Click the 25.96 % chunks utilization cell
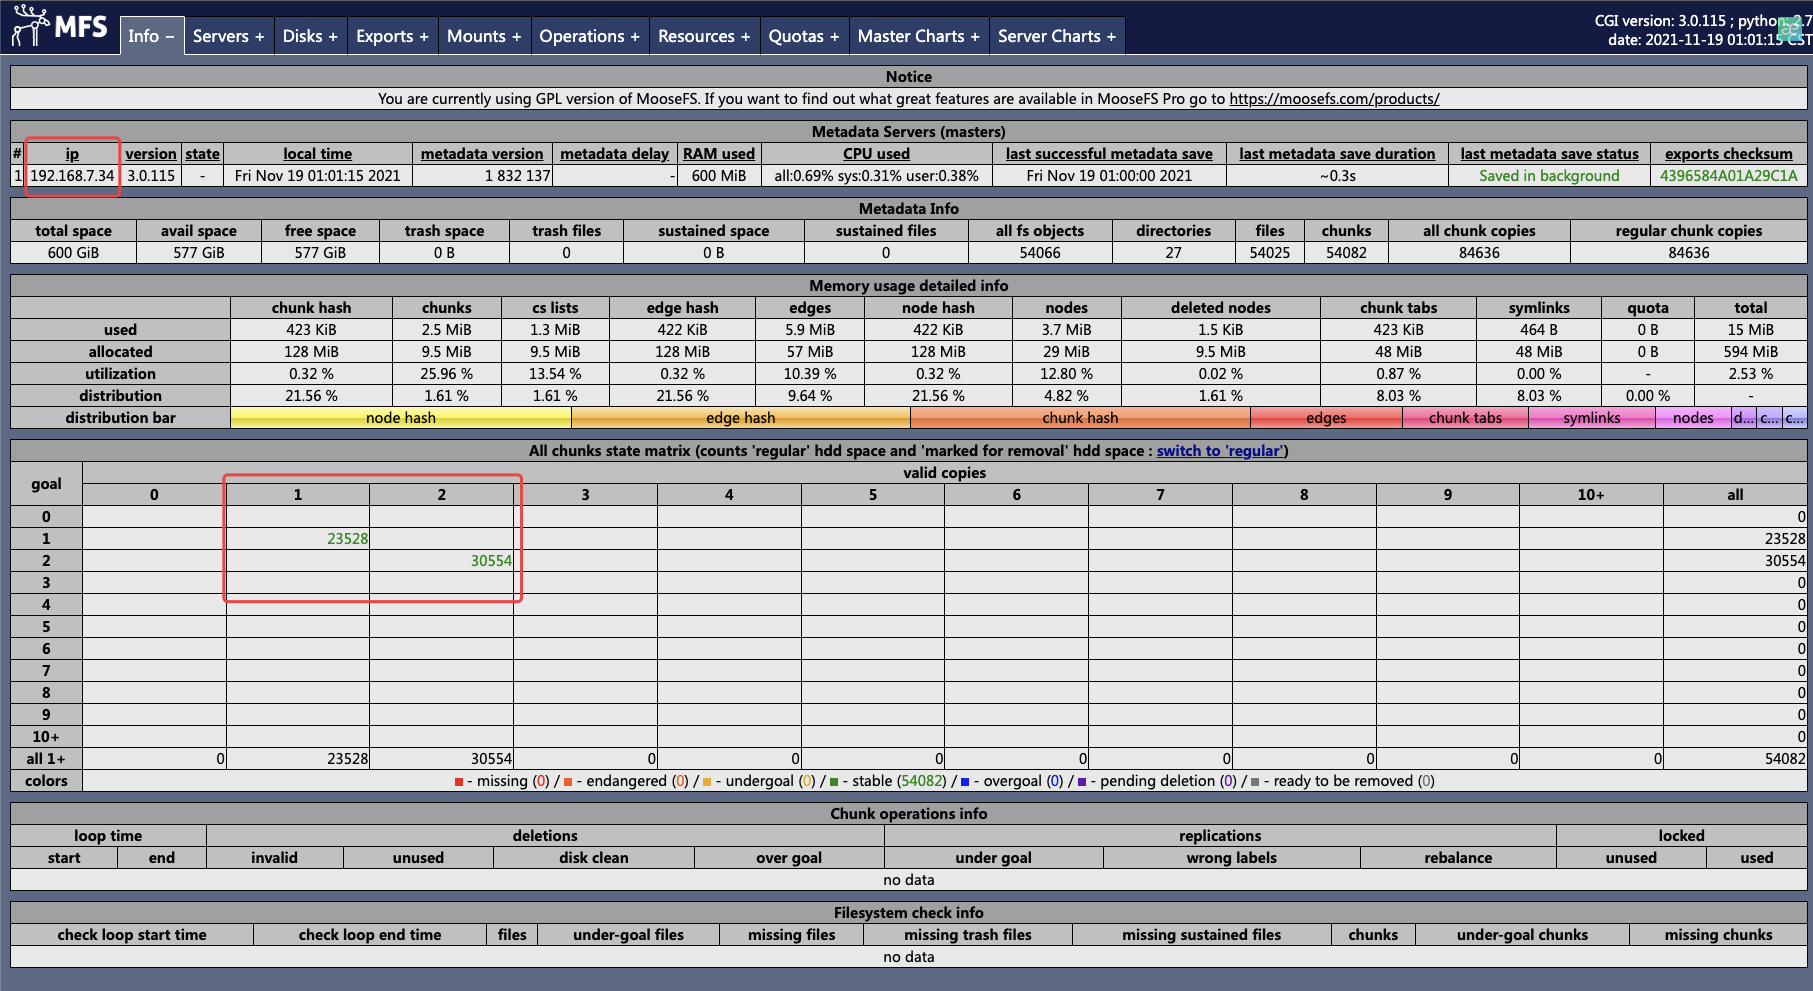 pos(447,374)
